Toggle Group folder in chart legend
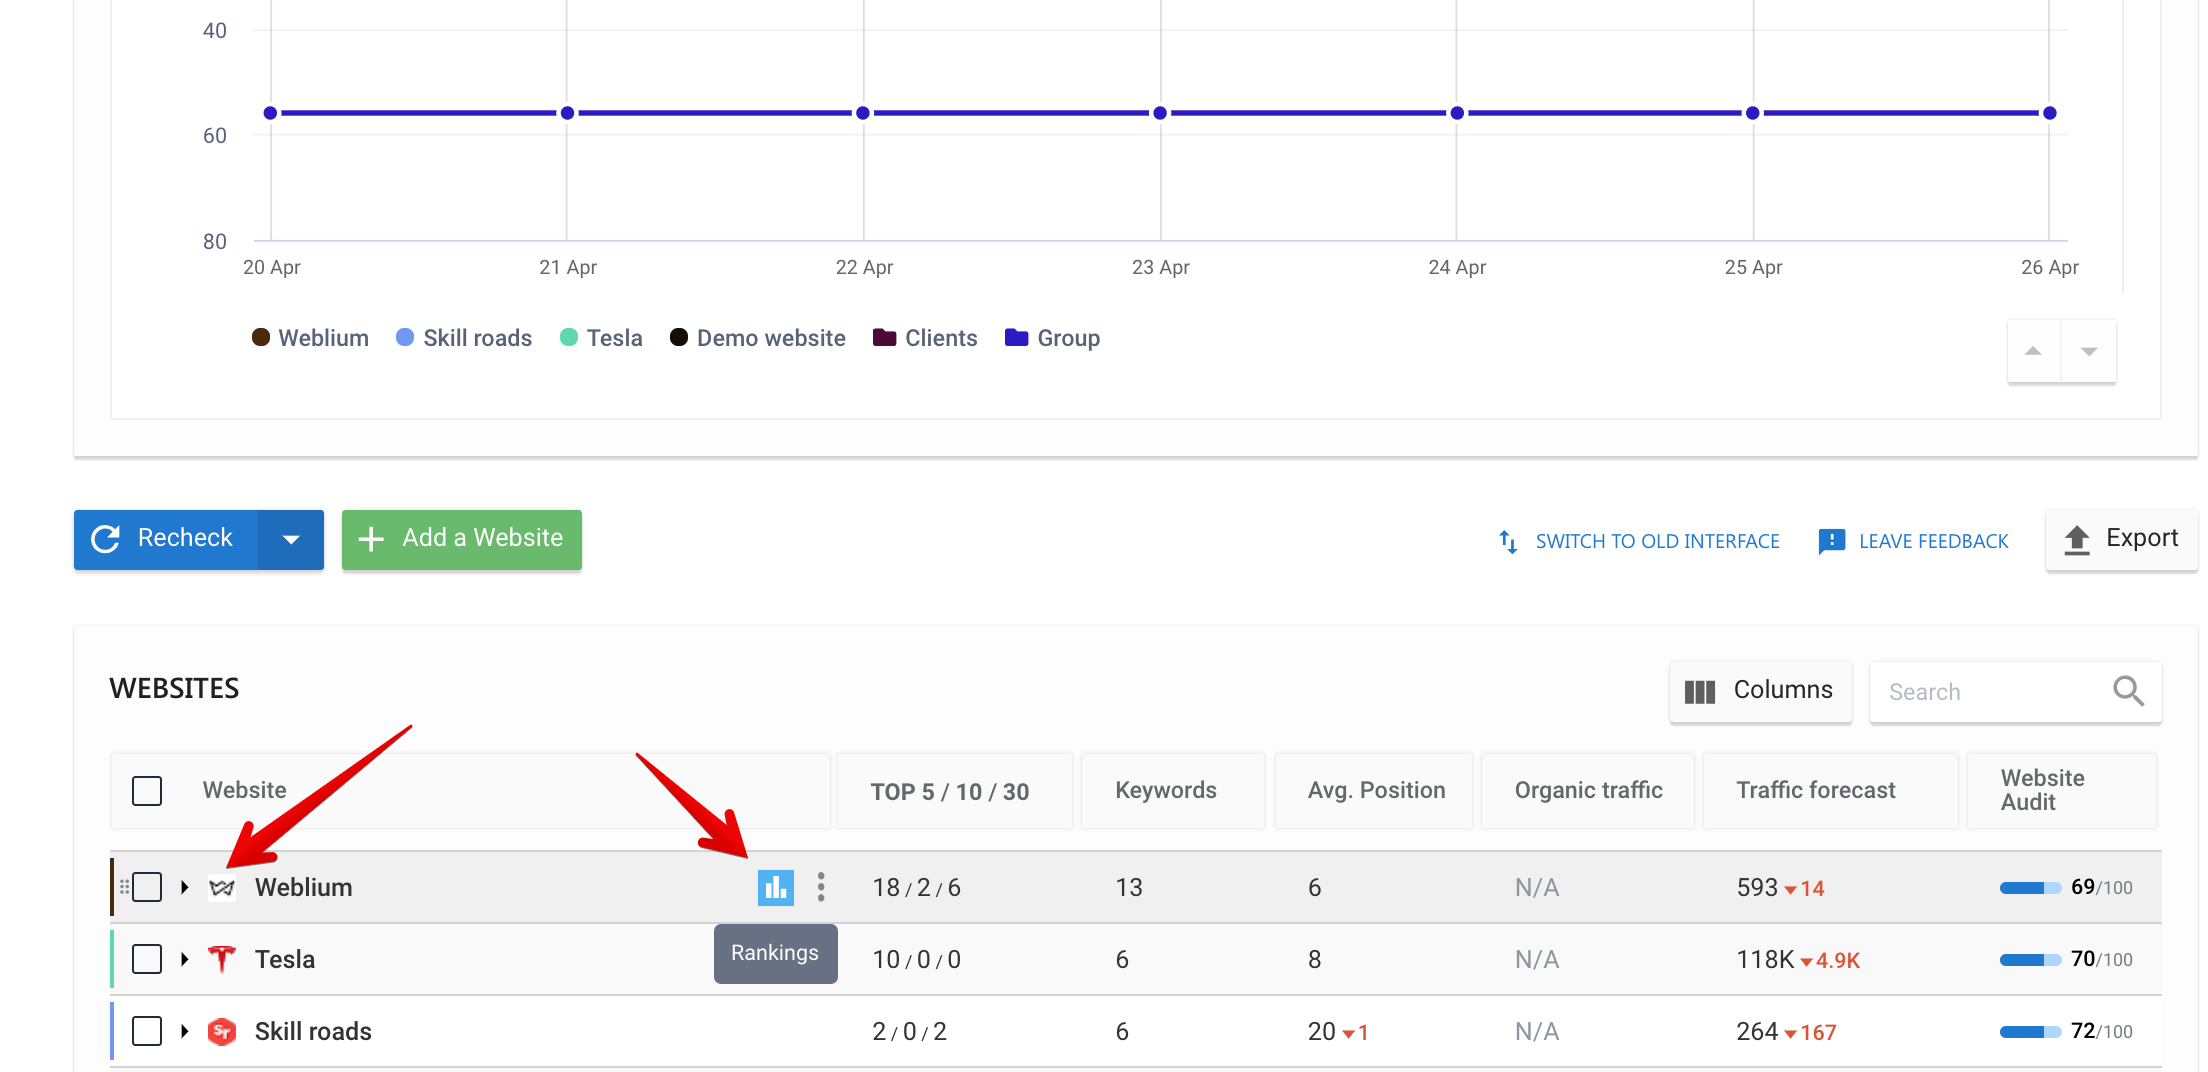 click(1052, 338)
